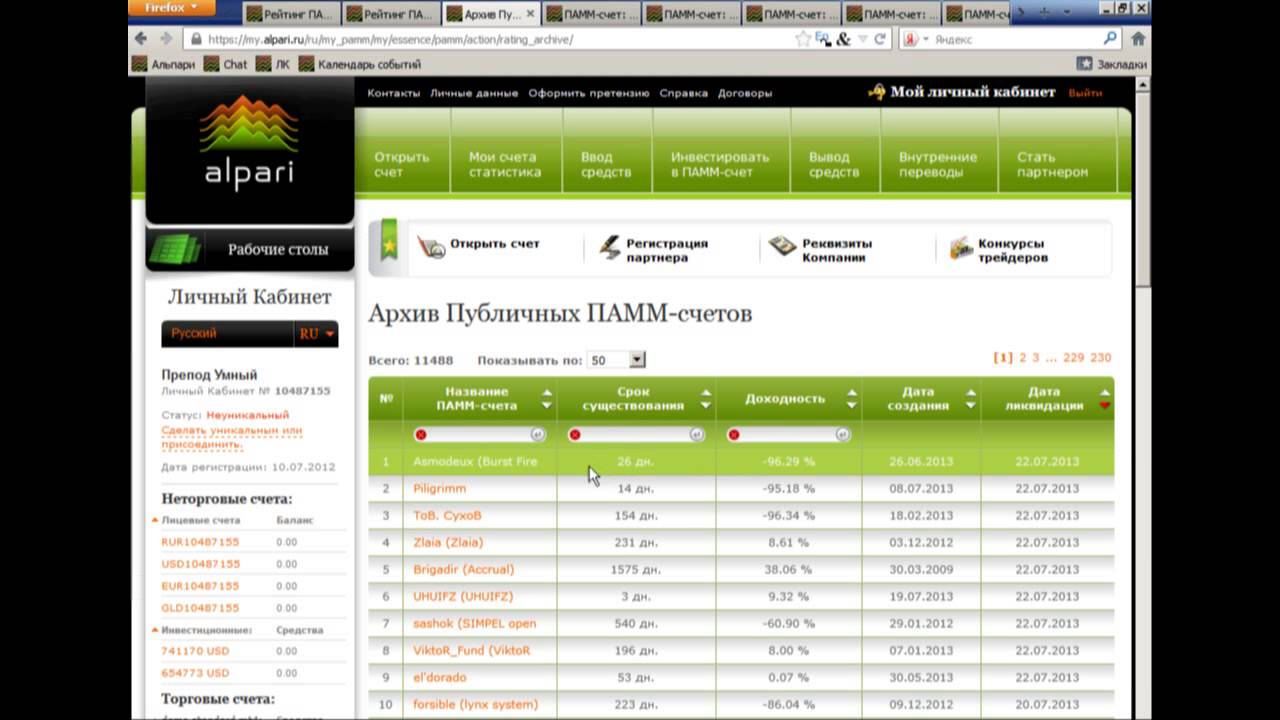Image resolution: width=1280 pixels, height=720 pixels.
Task: Click the browser forward arrow
Action: coord(166,39)
